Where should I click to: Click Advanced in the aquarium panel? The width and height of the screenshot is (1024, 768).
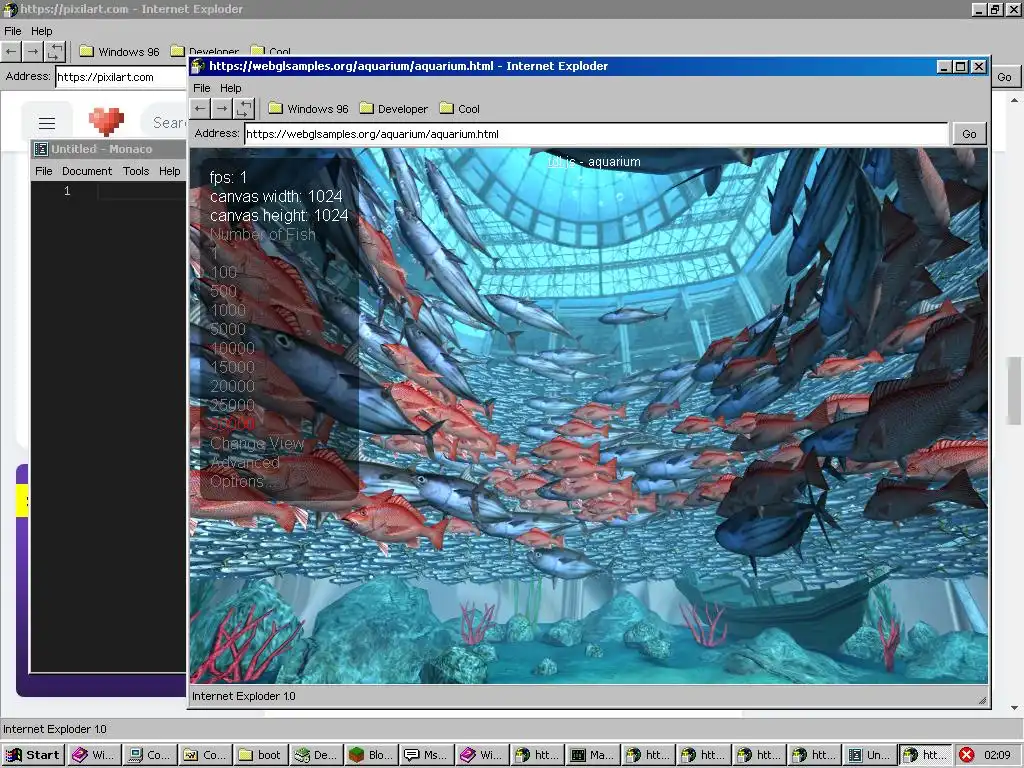click(x=244, y=462)
